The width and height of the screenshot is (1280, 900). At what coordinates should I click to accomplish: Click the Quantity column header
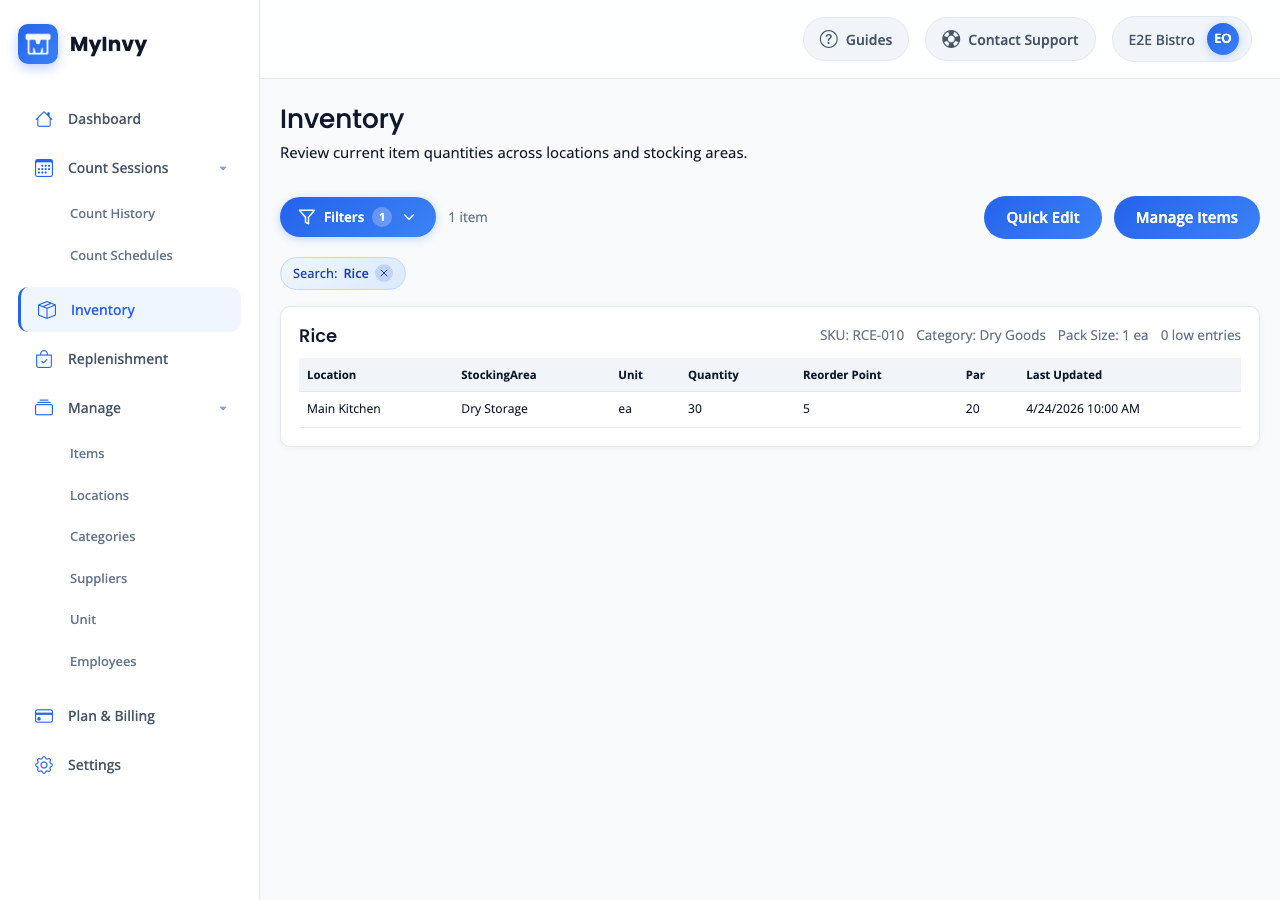713,375
